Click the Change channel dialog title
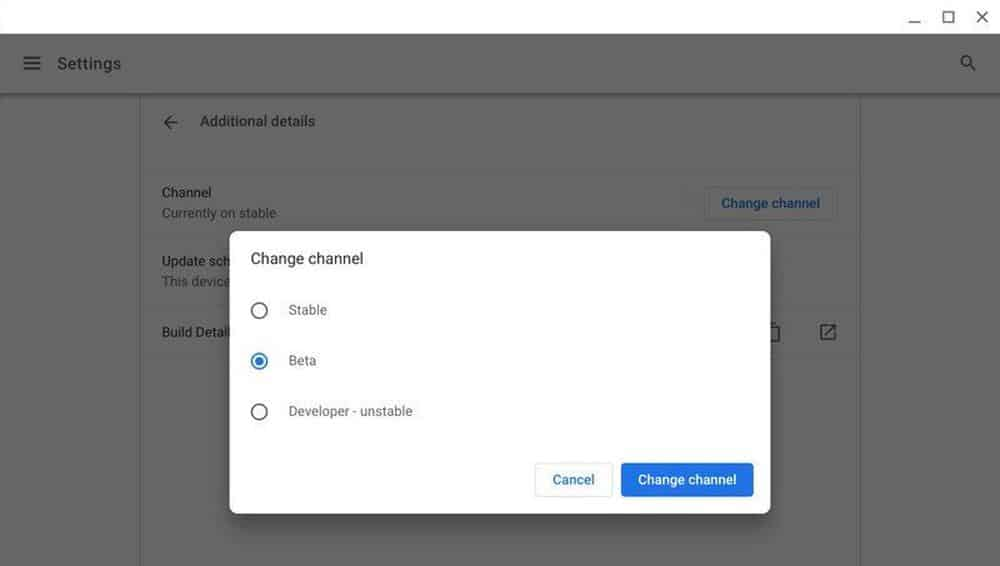 307,259
